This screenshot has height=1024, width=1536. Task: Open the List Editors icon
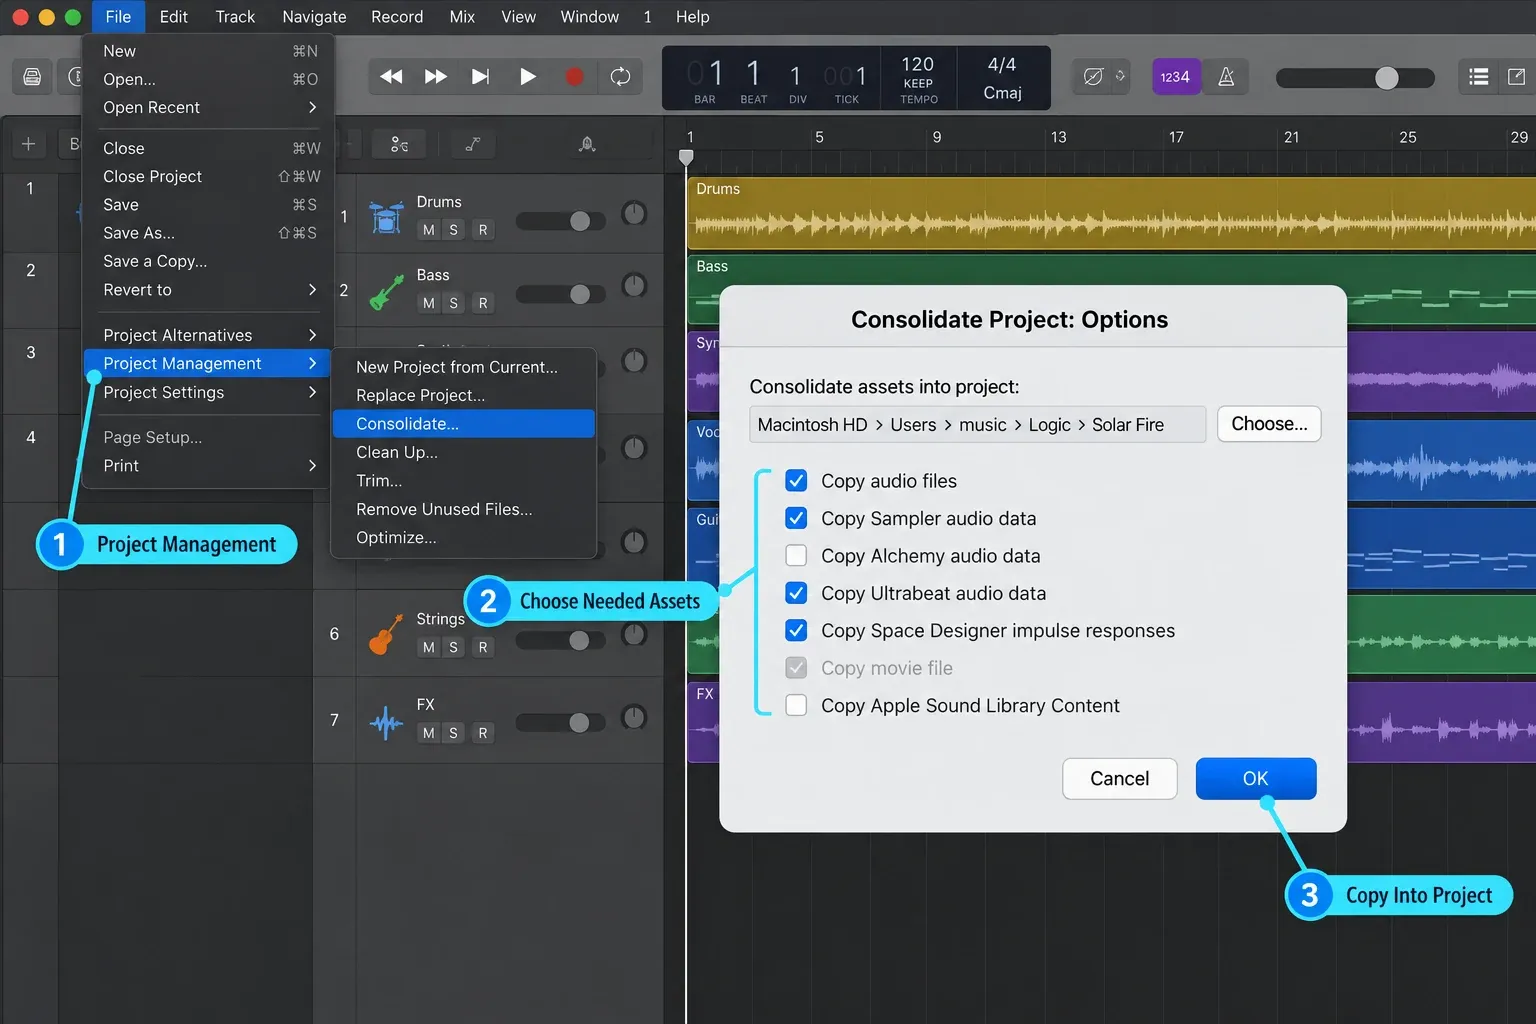pos(1479,77)
